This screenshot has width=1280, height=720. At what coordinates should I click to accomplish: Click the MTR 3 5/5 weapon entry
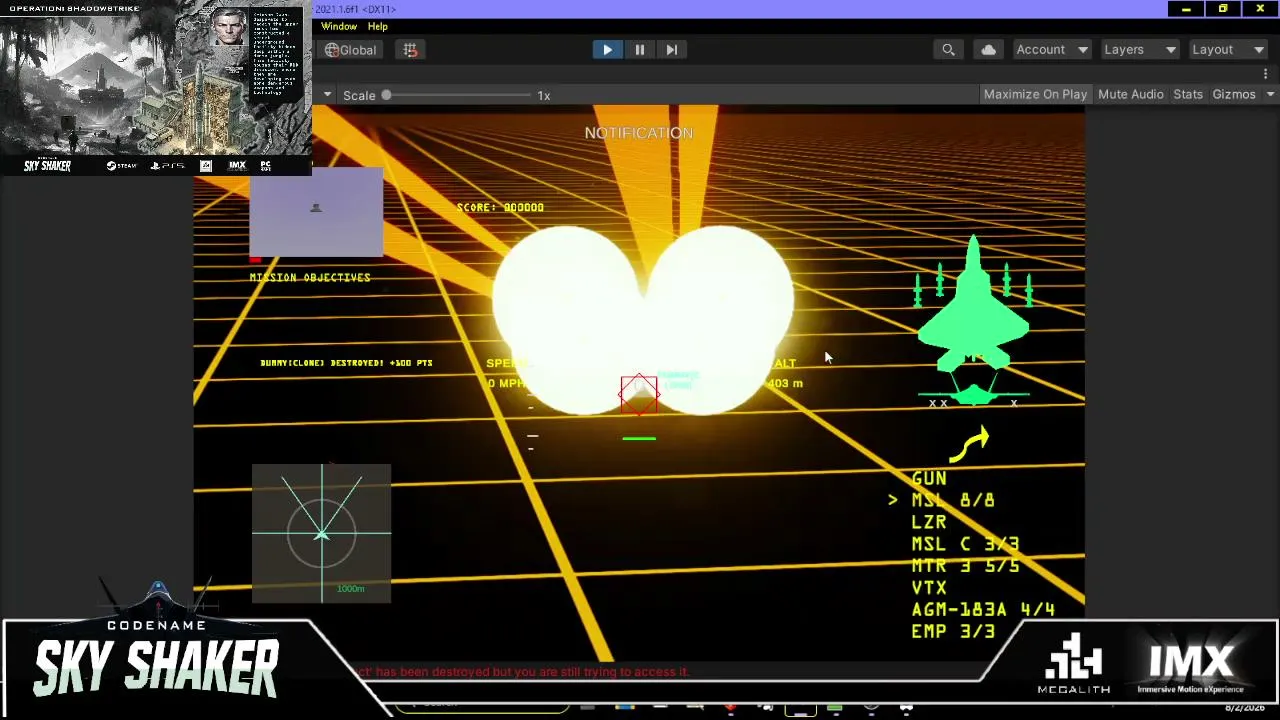coord(965,566)
